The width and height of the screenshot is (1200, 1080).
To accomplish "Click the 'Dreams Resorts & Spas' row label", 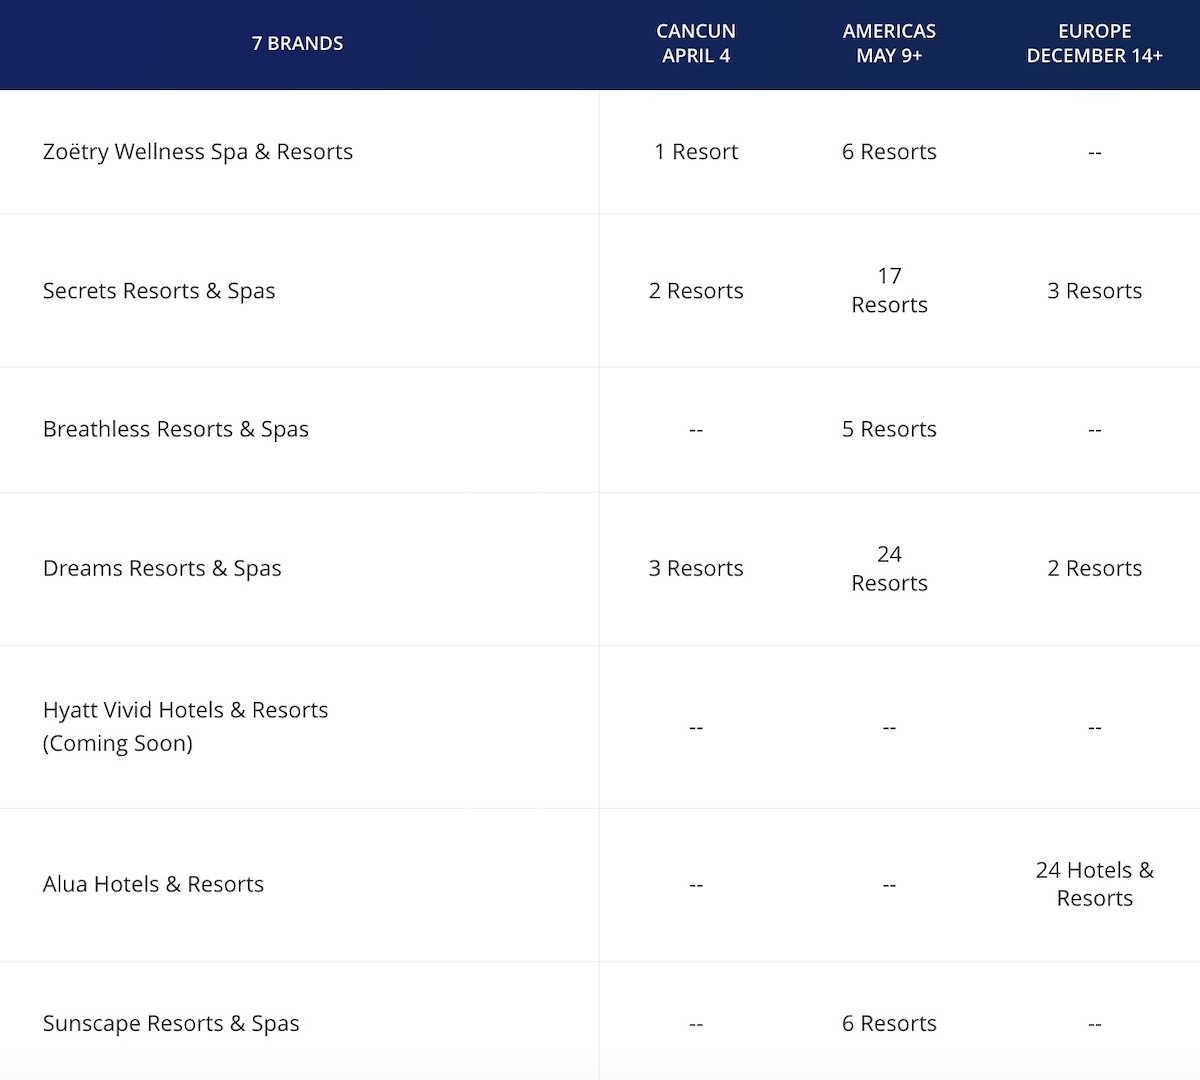I will [162, 568].
